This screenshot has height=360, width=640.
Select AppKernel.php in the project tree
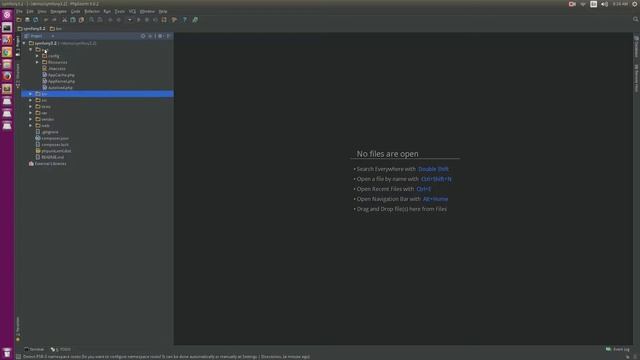coord(61,81)
